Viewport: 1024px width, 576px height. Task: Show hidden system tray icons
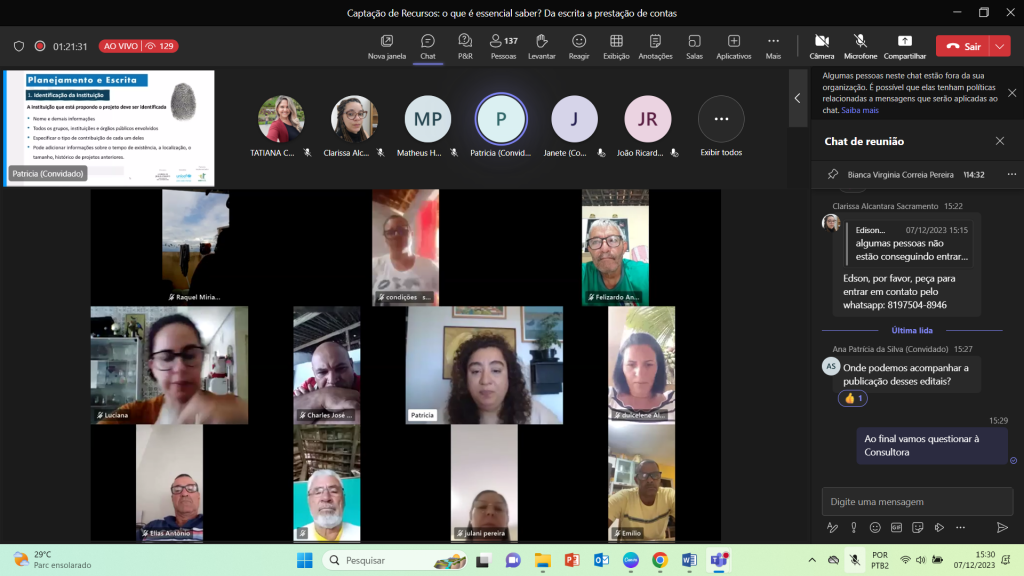coord(812,560)
